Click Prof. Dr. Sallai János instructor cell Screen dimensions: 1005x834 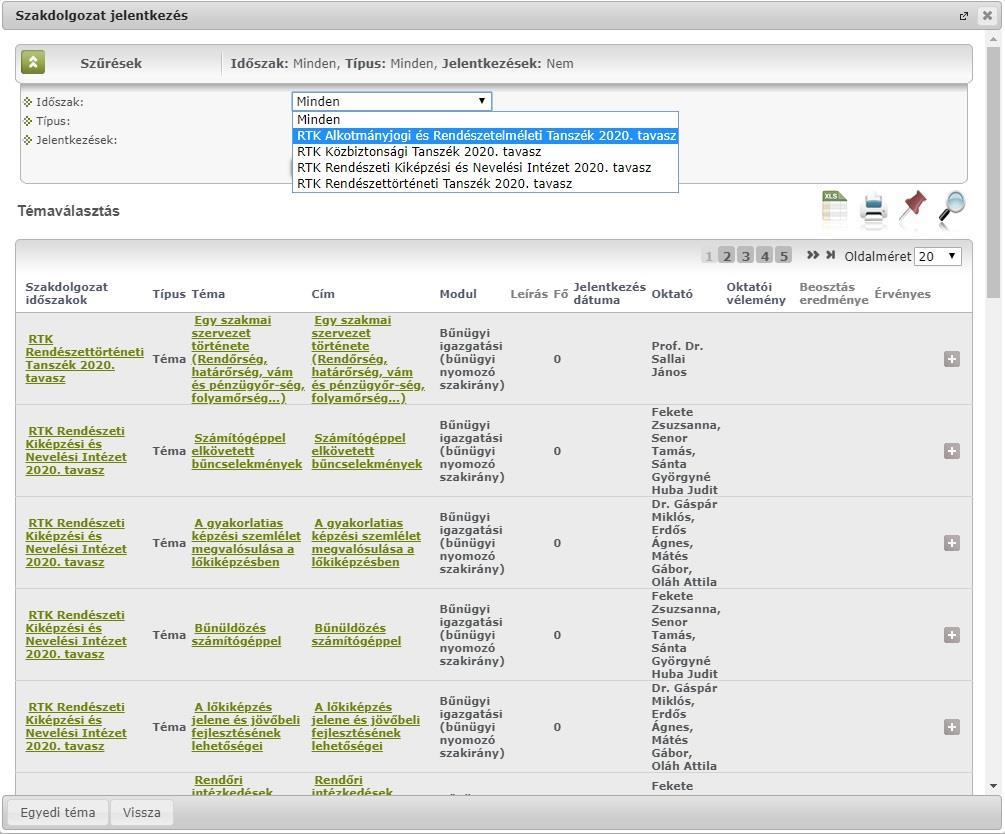677,359
